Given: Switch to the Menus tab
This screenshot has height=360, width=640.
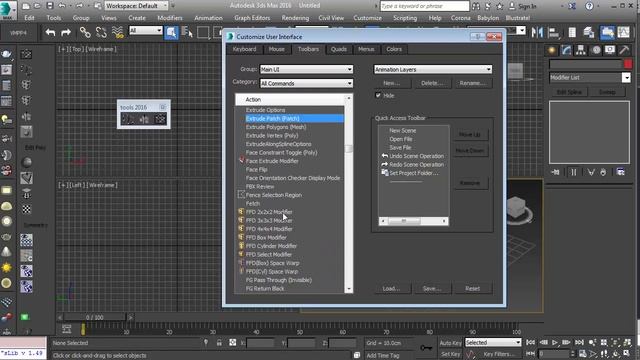Looking at the screenshot, I should [366, 49].
